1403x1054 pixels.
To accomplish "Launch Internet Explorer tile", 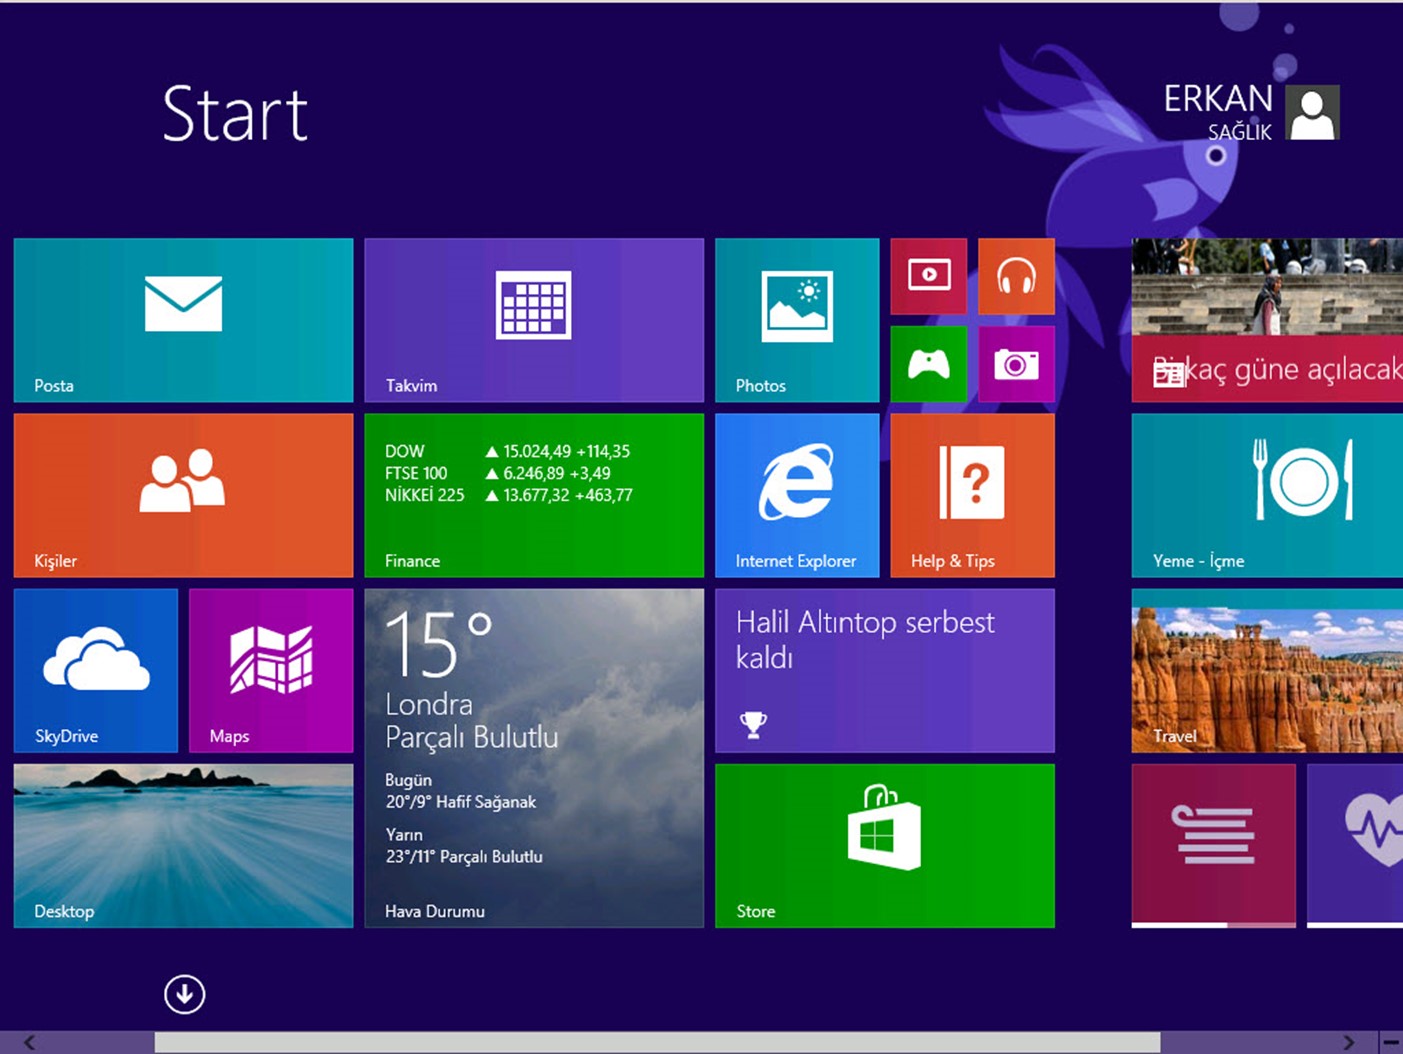I will coord(797,495).
